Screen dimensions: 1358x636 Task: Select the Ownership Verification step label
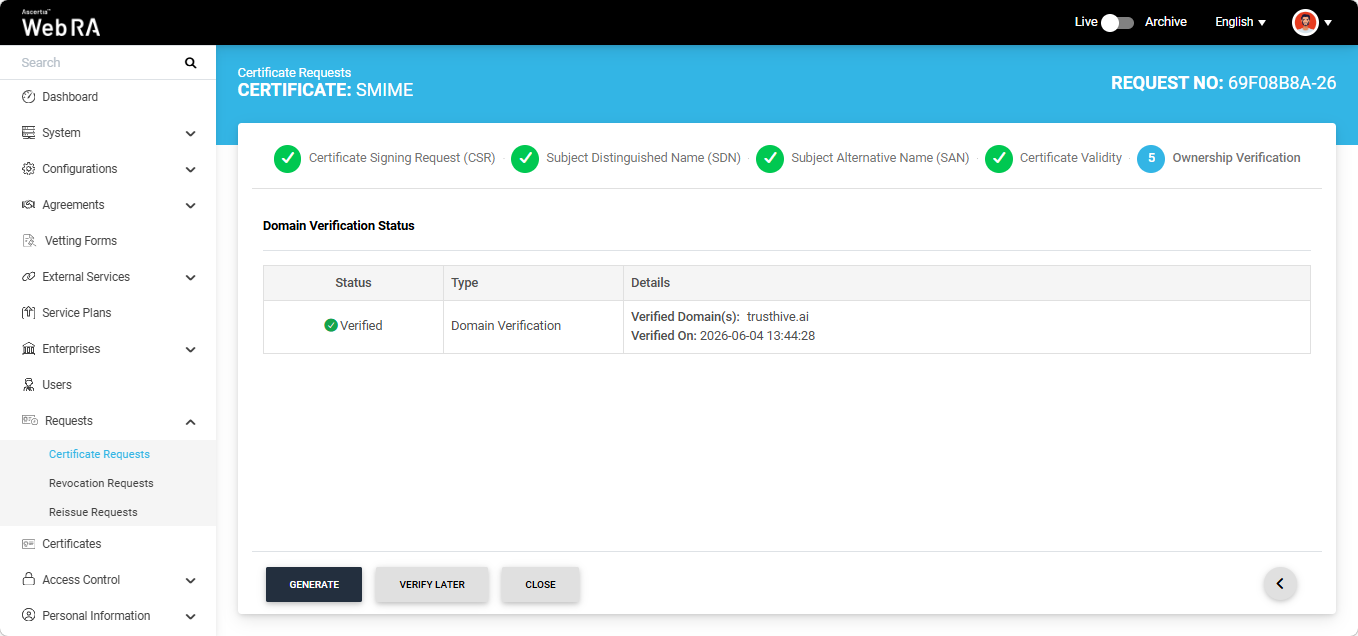click(x=1236, y=158)
